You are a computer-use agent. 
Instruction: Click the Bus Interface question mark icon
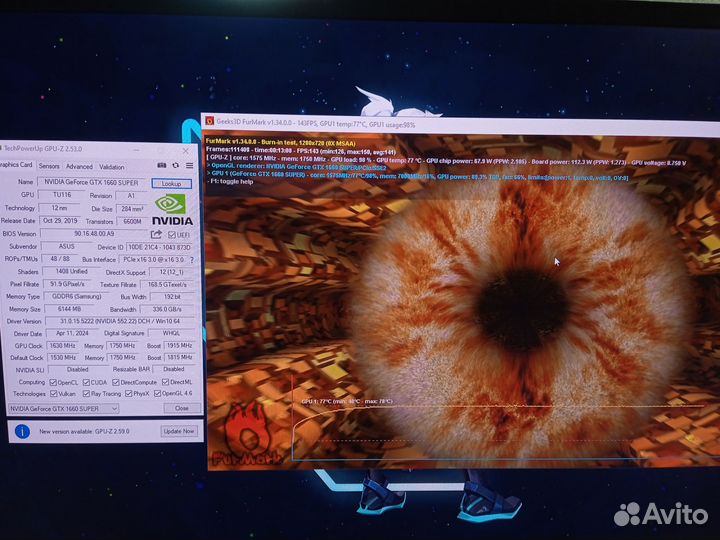tap(191, 260)
